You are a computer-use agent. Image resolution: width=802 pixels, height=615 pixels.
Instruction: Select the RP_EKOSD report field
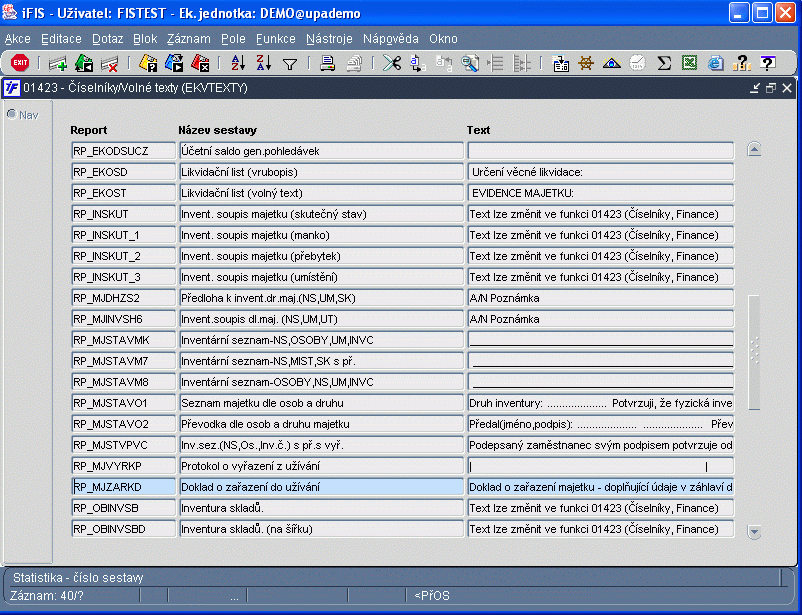[x=123, y=172]
